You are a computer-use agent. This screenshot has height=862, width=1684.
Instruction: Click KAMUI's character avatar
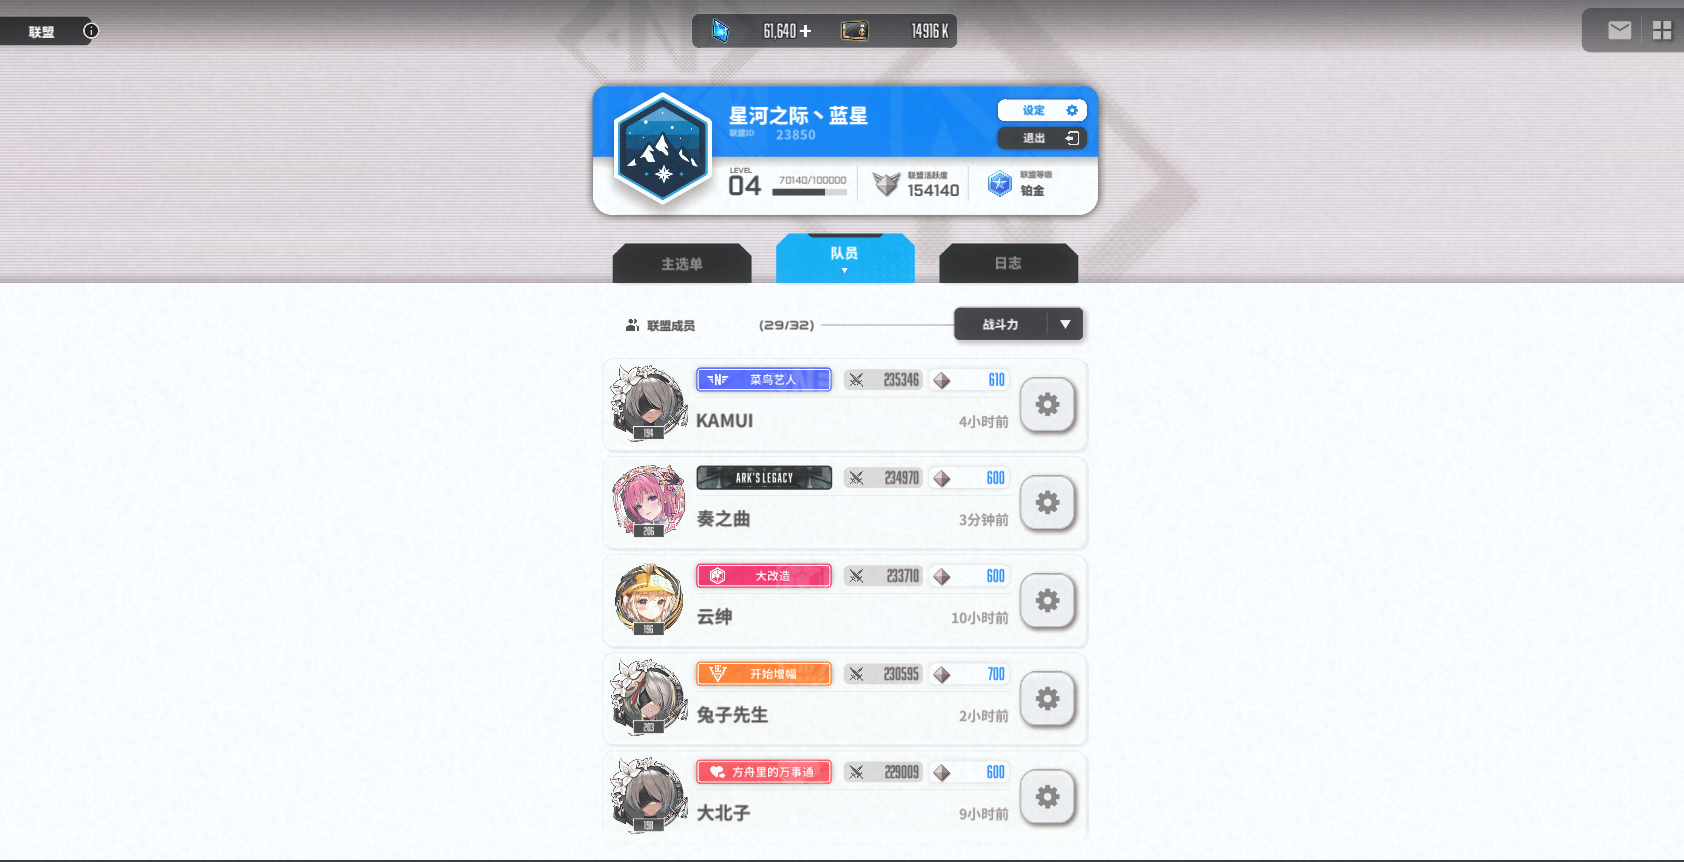point(649,403)
